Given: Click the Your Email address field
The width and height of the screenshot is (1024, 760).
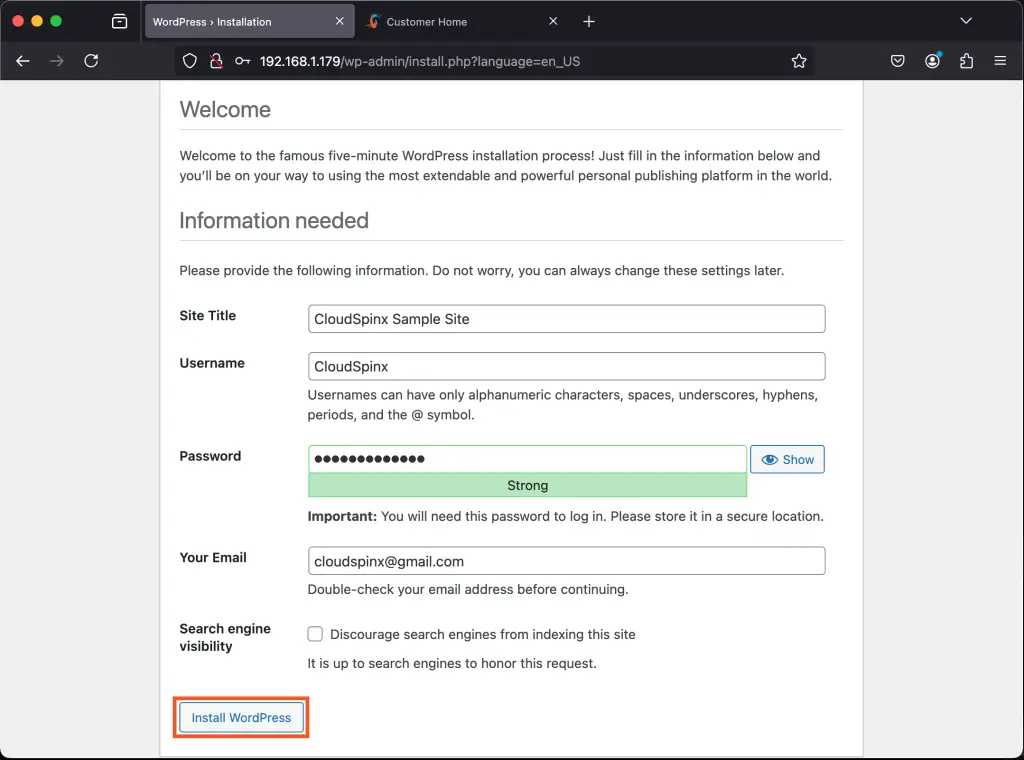Looking at the screenshot, I should pyautogui.click(x=566, y=561).
